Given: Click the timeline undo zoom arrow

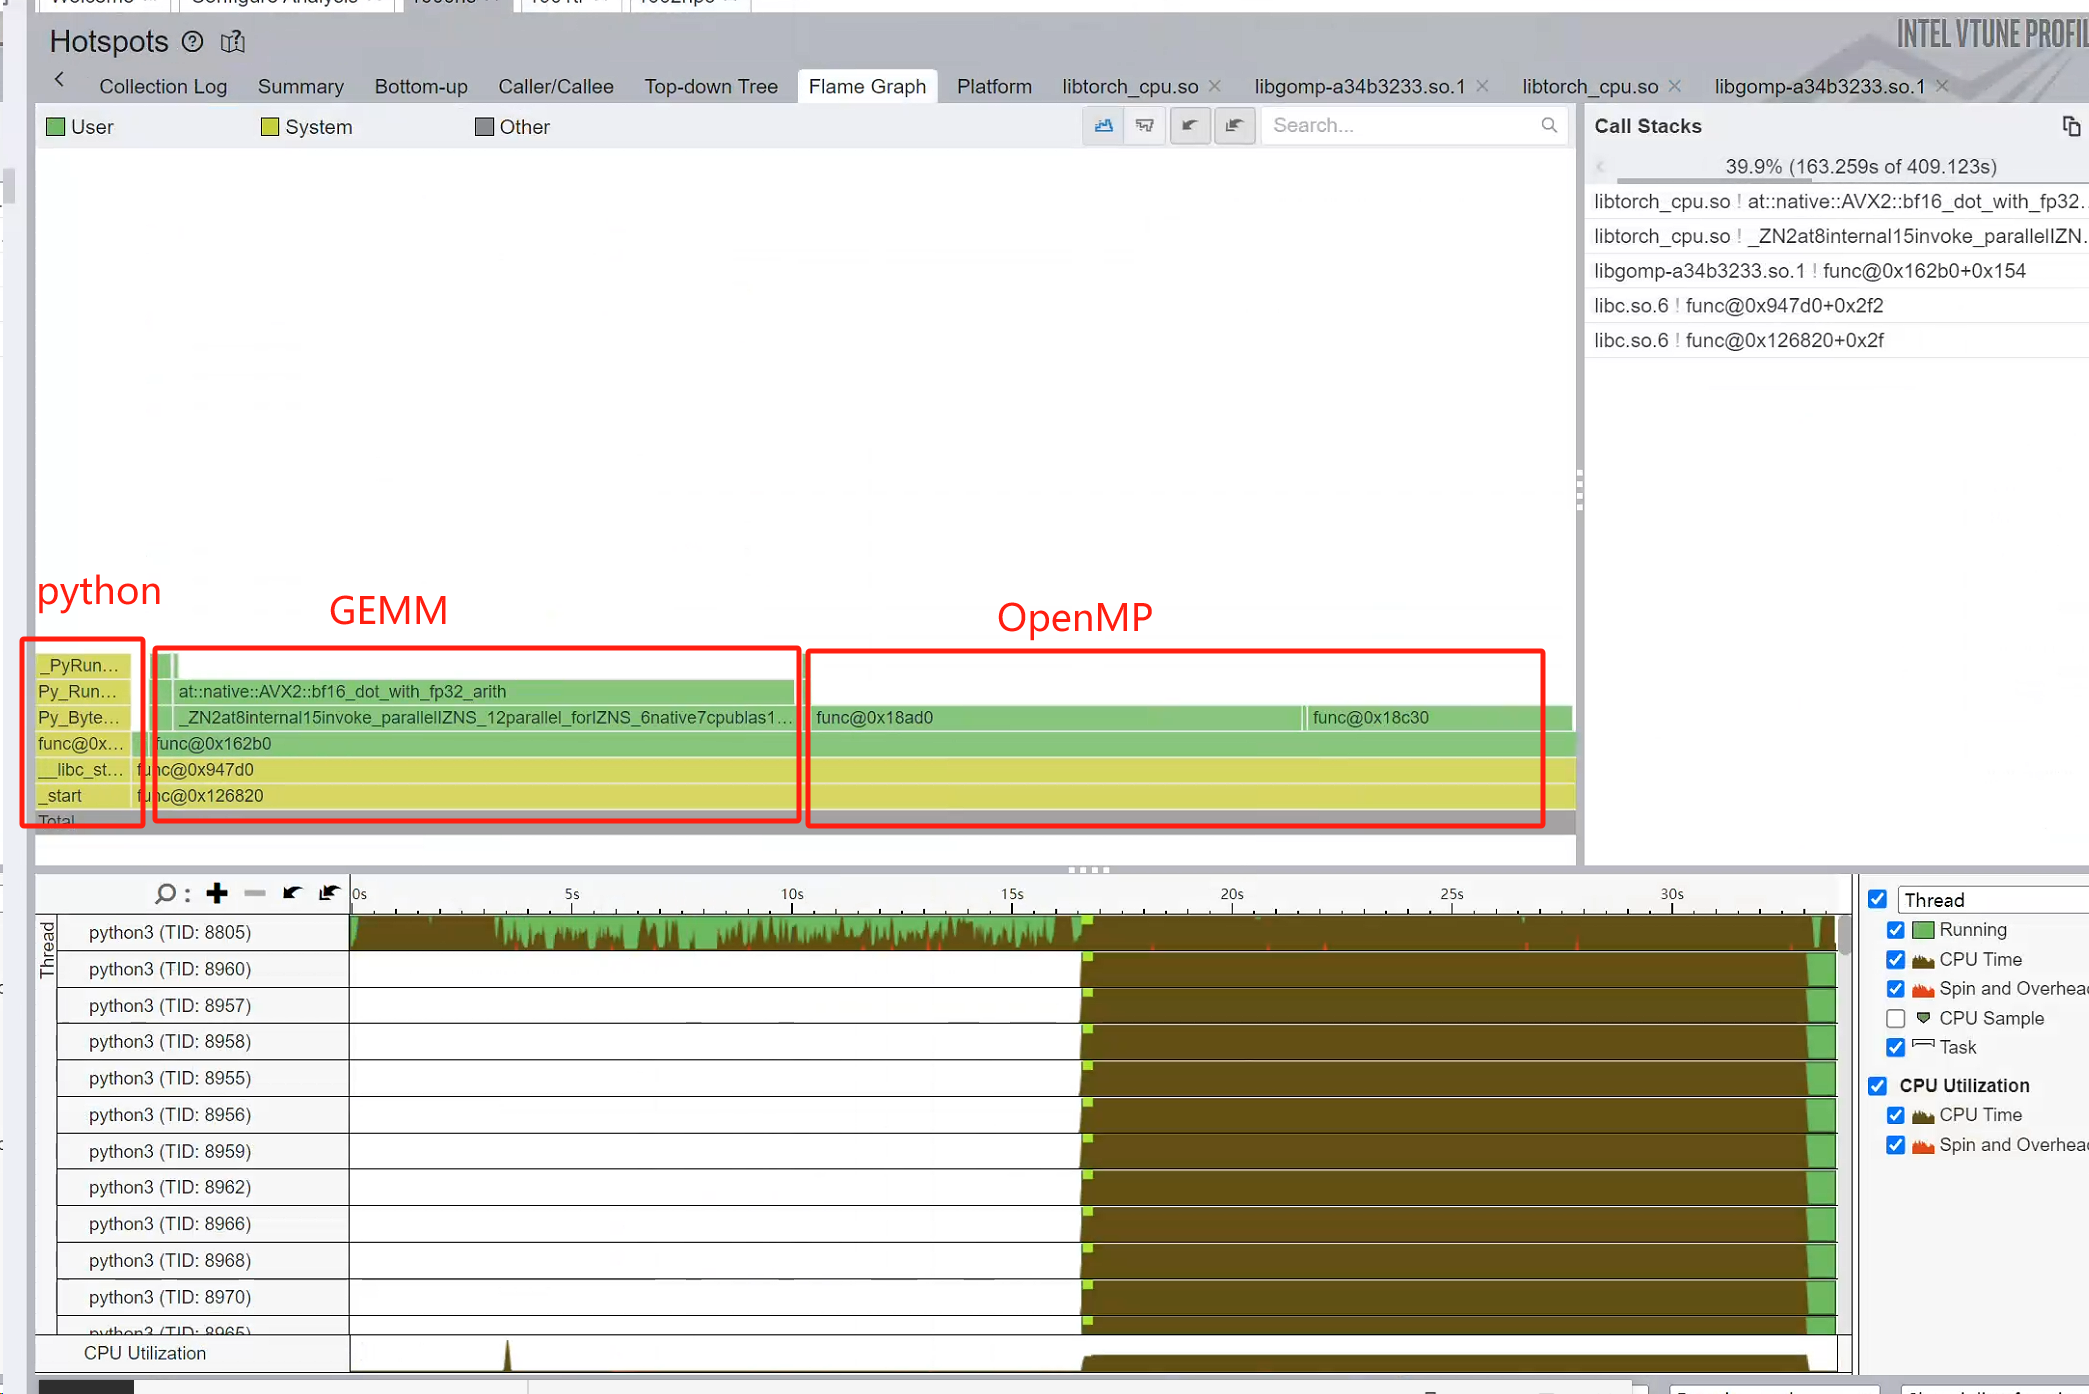Looking at the screenshot, I should click(292, 893).
